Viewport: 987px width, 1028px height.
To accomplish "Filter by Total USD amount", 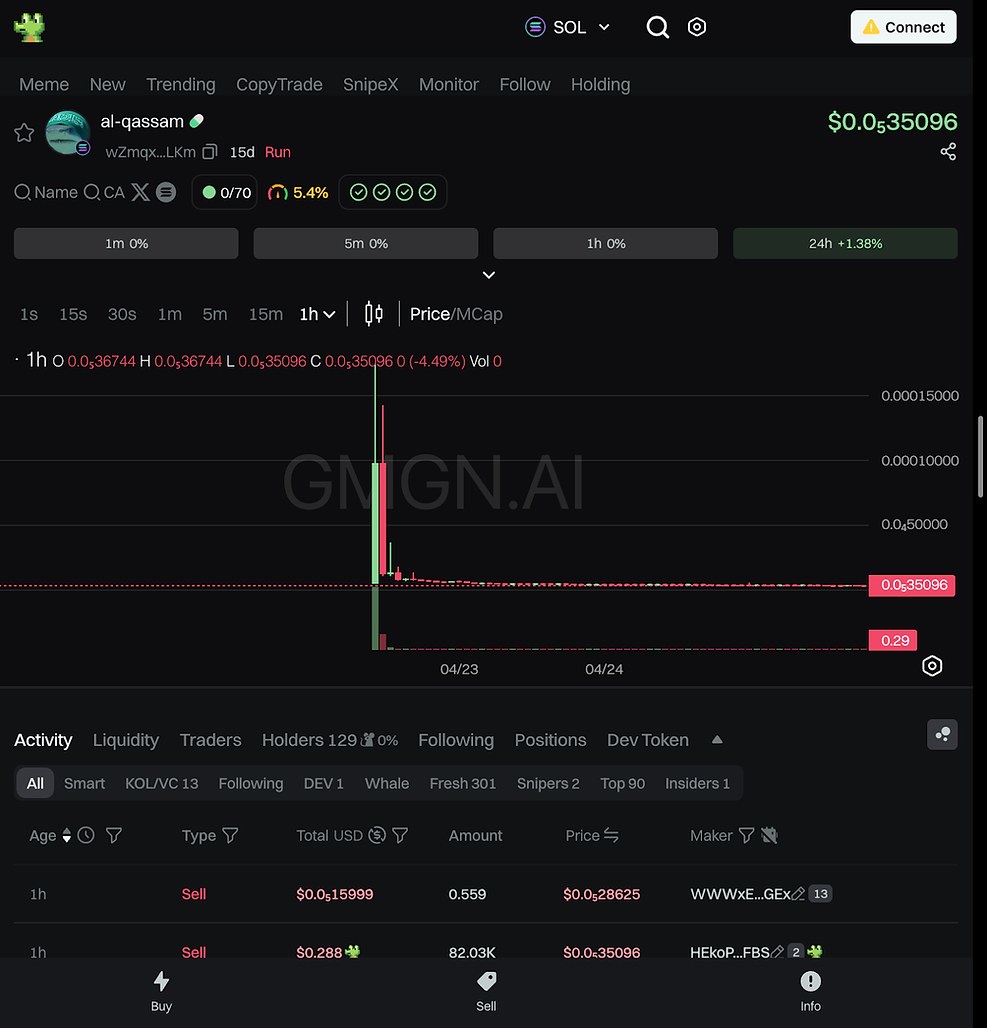I will [x=400, y=835].
